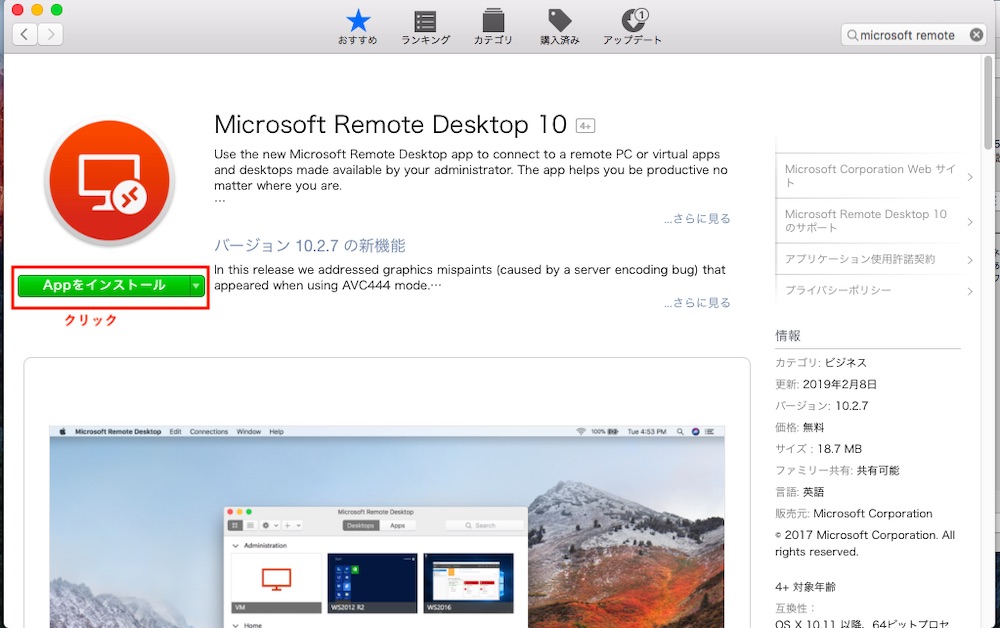Screen dimensions: 1000x628
Task: Click the 言語: 英語 info row
Action: coord(800,492)
